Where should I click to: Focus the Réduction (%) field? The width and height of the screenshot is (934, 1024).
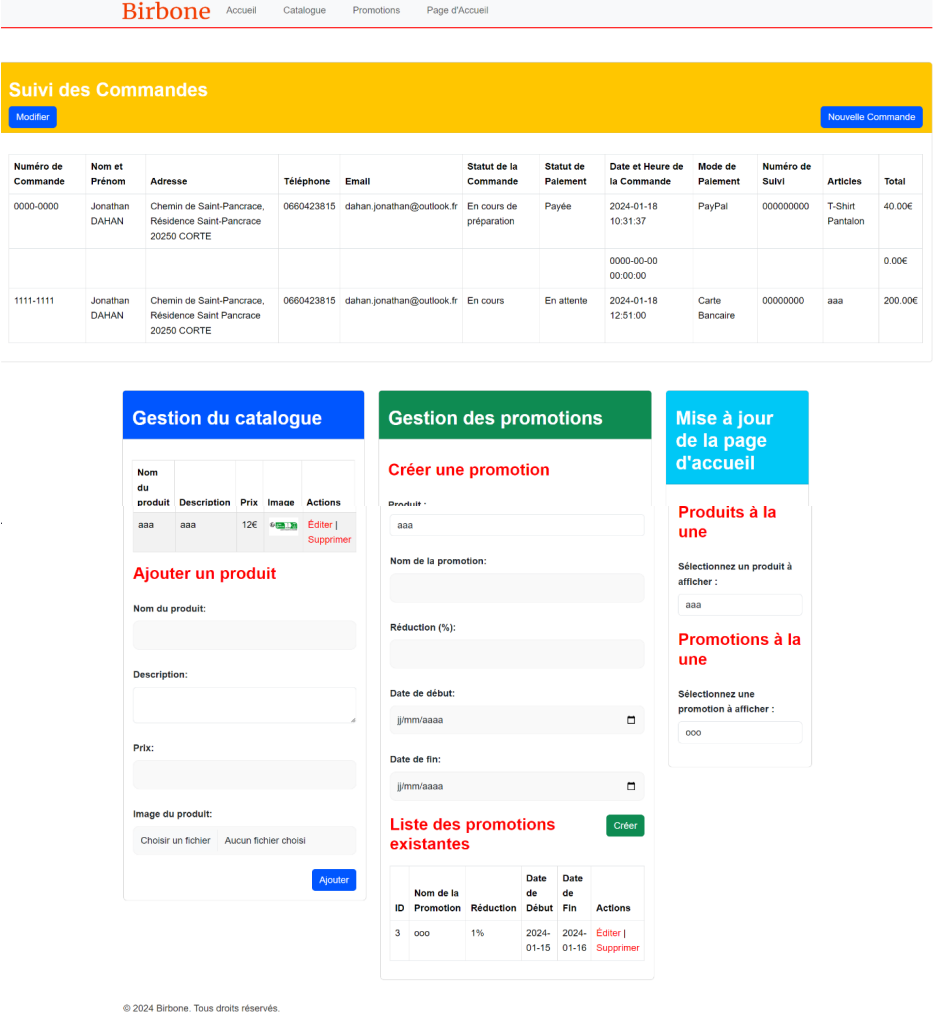click(x=517, y=654)
